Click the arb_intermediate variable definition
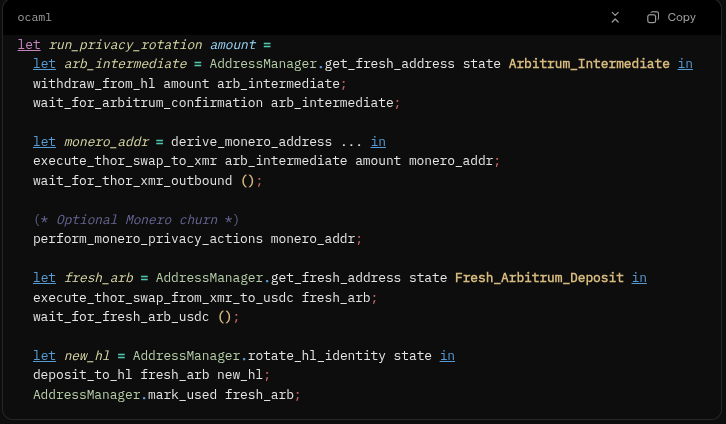Screen dimensions: 726x424 tap(125, 64)
